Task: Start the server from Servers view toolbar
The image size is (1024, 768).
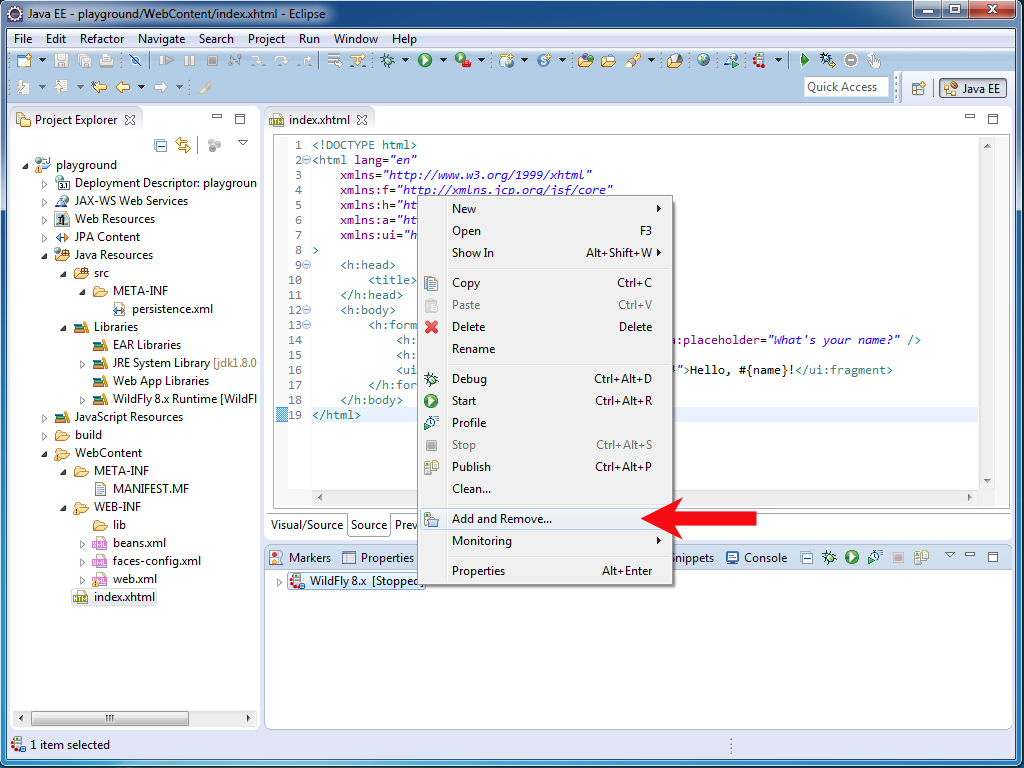Action: click(852, 557)
